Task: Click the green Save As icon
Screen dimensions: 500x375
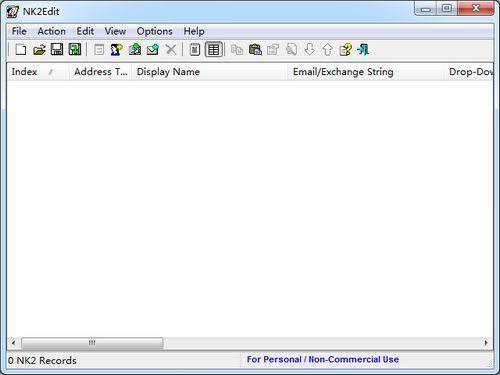Action: pyautogui.click(x=75, y=50)
